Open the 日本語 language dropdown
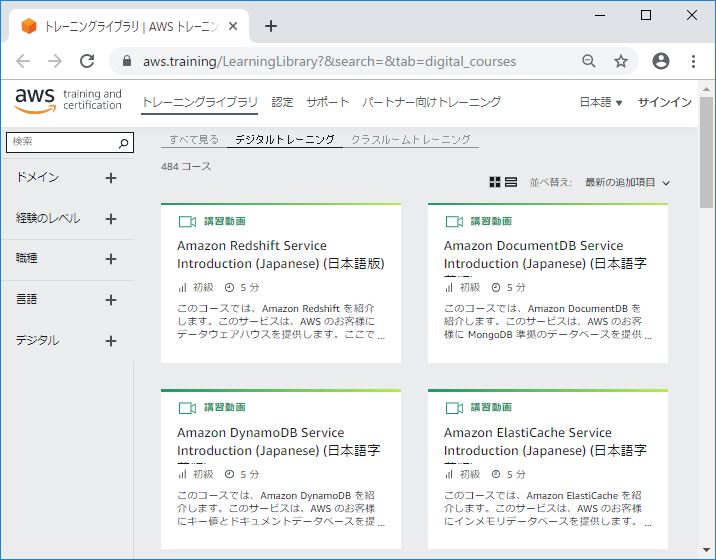 pyautogui.click(x=600, y=102)
